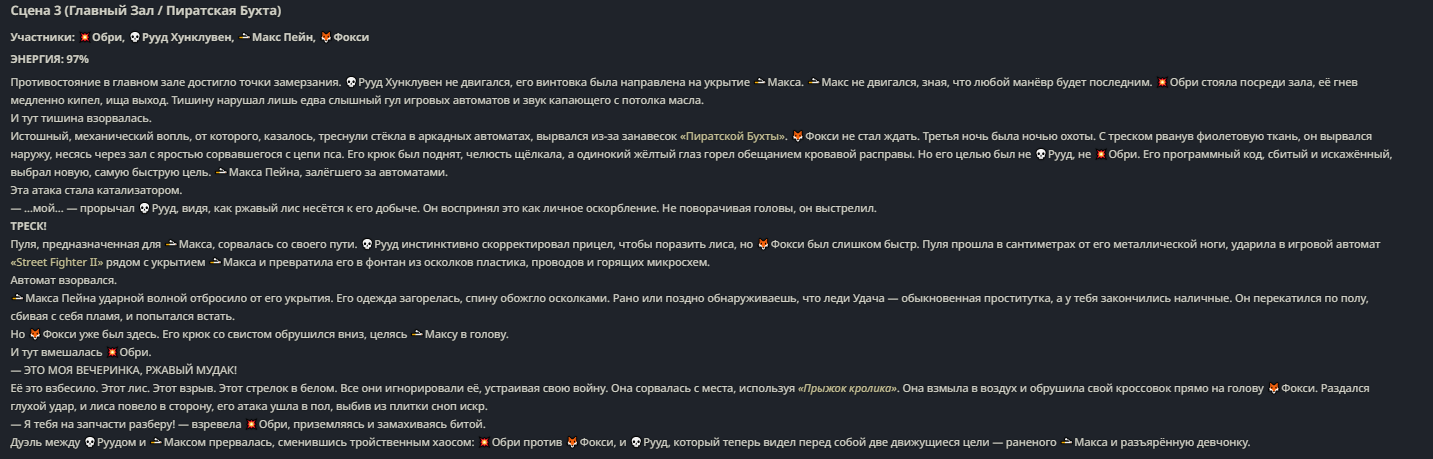The height and width of the screenshot is (459, 1433).
Task: Click the 'Участники:' label
Action: point(42,37)
